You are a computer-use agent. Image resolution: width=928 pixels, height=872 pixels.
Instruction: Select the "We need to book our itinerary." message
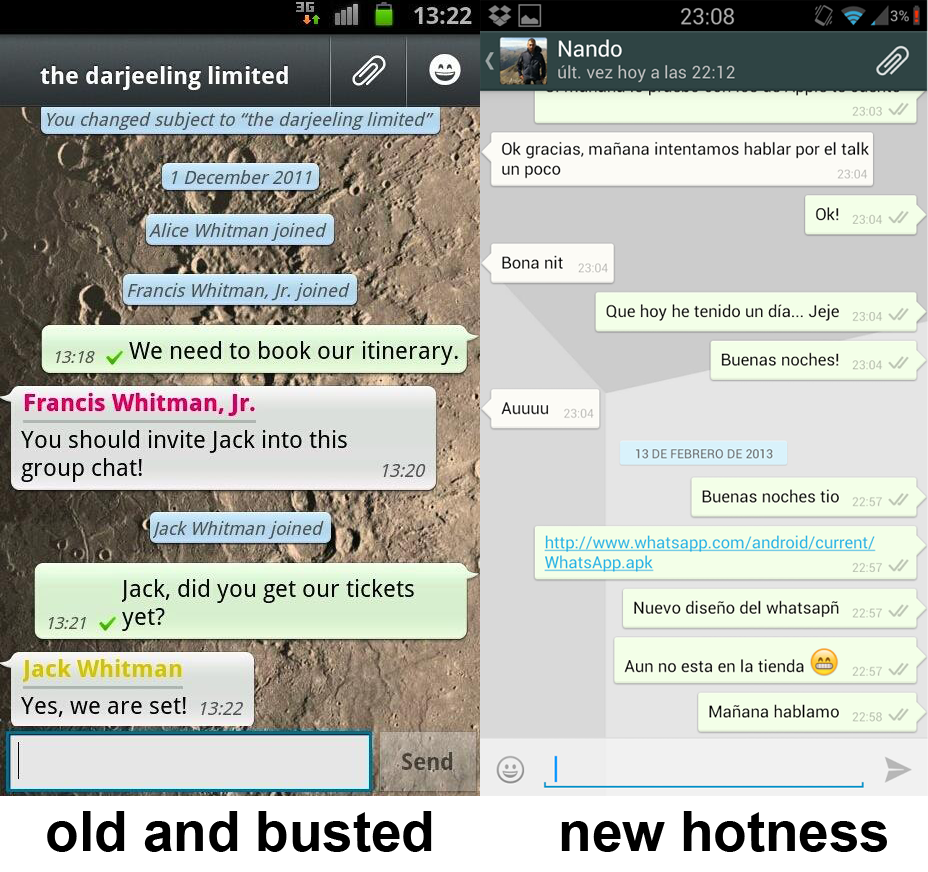(x=293, y=351)
